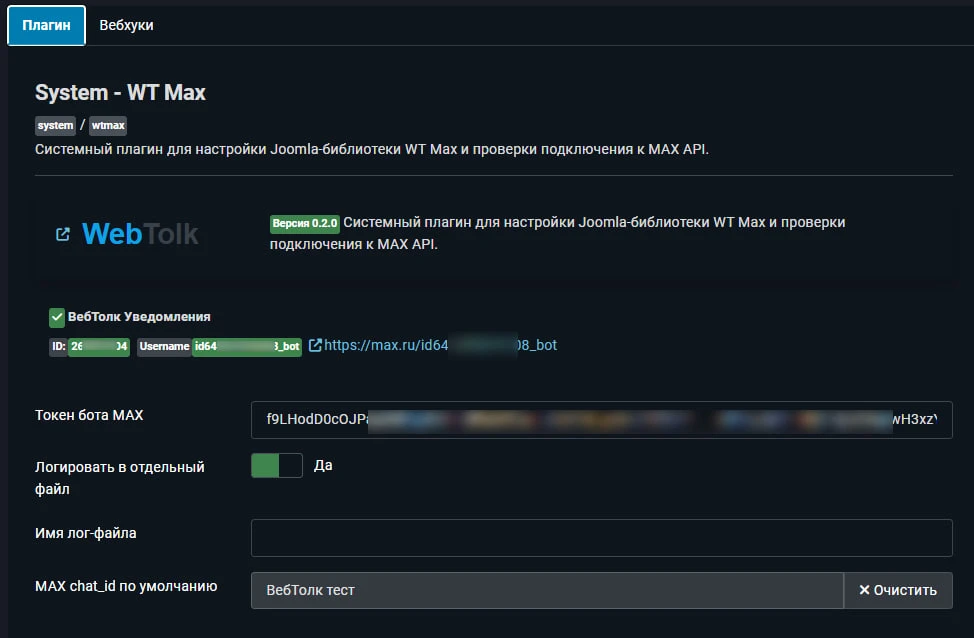Open the max.ru bot profile link
The width and height of the screenshot is (974, 638).
(440, 345)
